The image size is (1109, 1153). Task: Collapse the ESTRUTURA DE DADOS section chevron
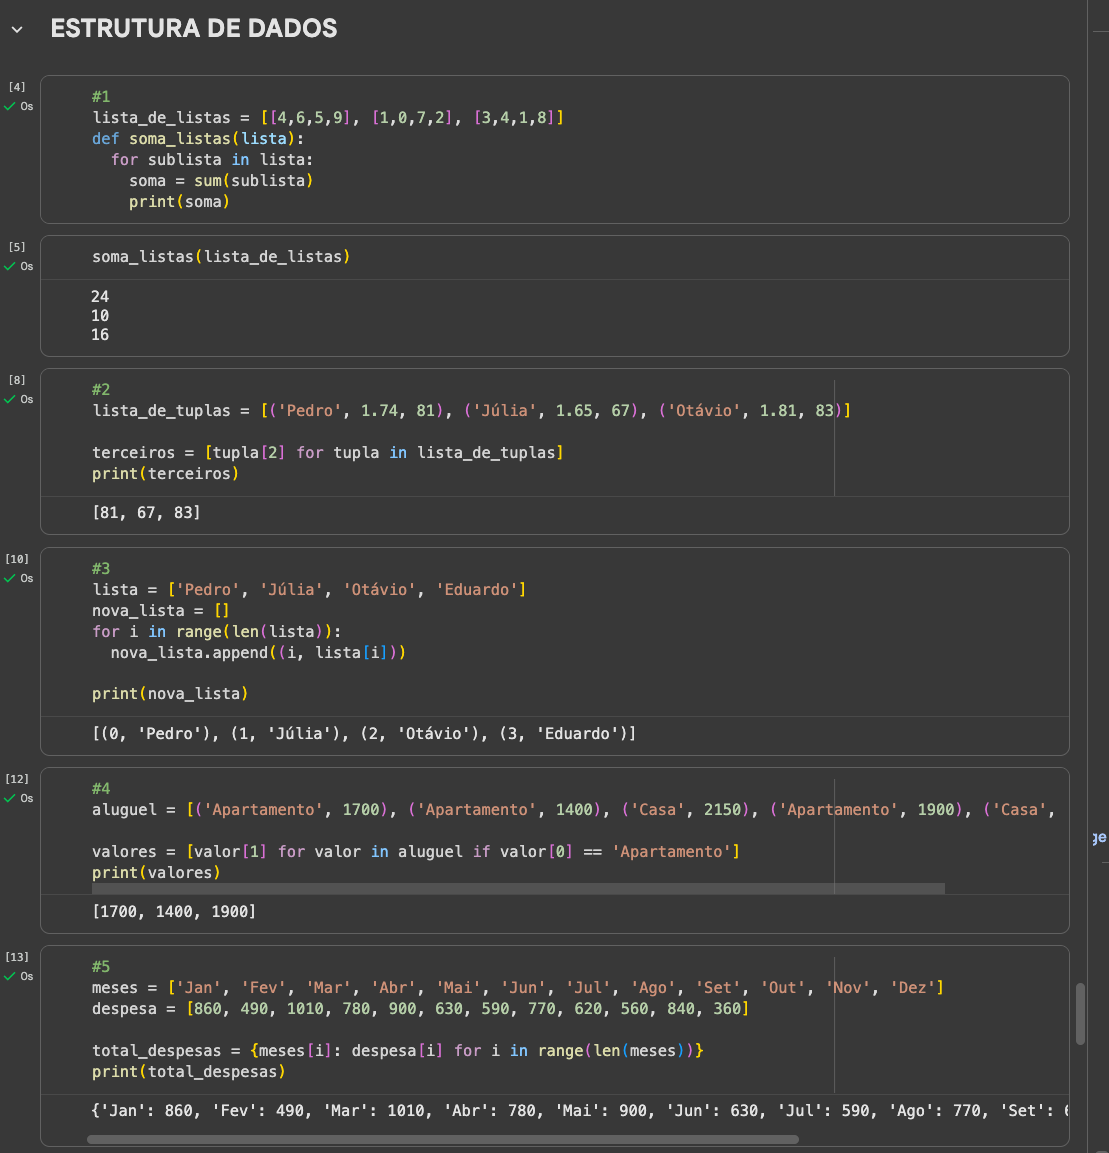(x=17, y=30)
